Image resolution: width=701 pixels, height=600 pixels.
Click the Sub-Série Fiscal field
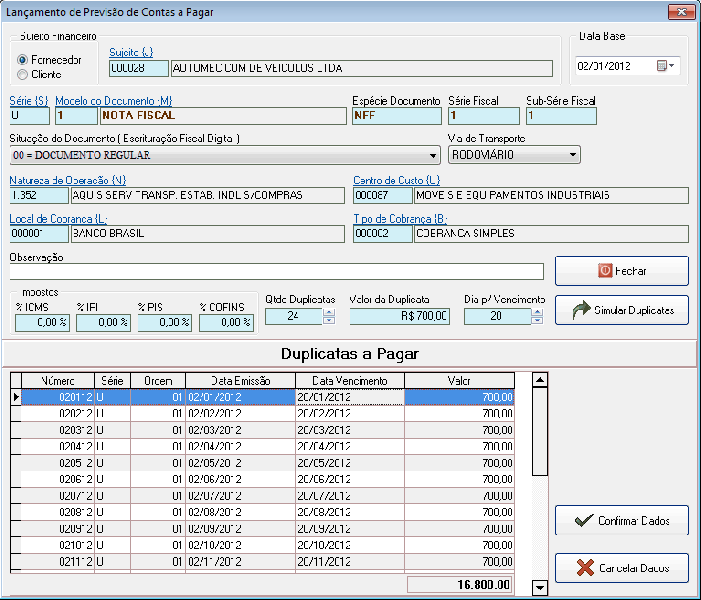pos(561,116)
